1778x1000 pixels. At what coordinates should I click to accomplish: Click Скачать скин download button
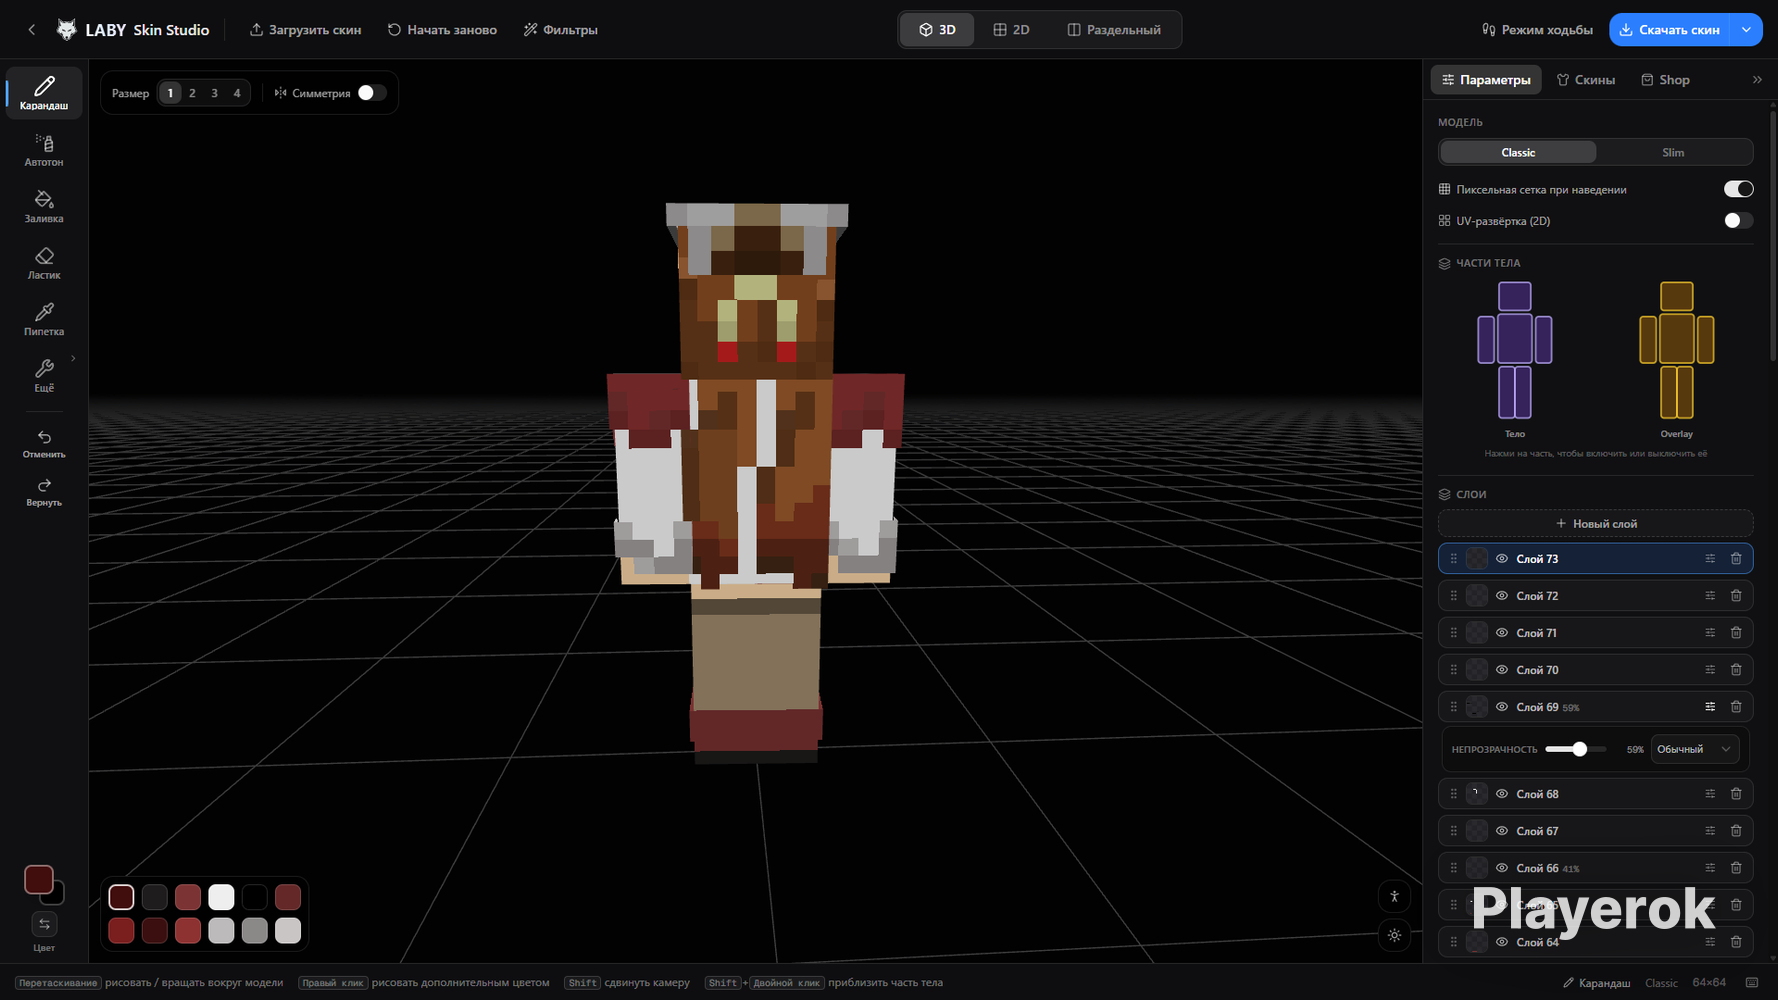(1669, 30)
